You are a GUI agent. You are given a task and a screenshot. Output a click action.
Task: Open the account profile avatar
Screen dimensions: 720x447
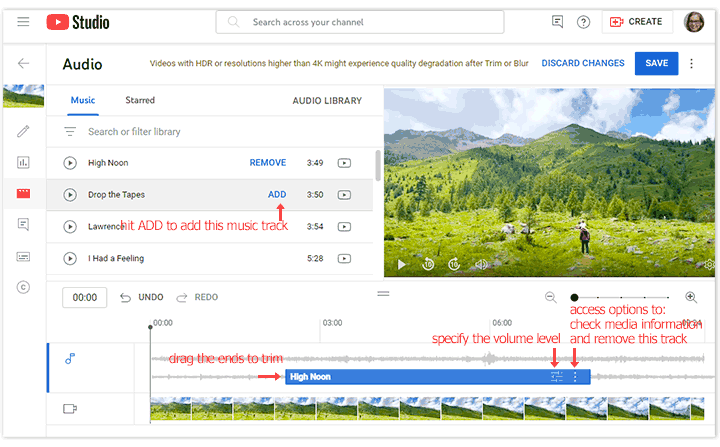(x=693, y=22)
